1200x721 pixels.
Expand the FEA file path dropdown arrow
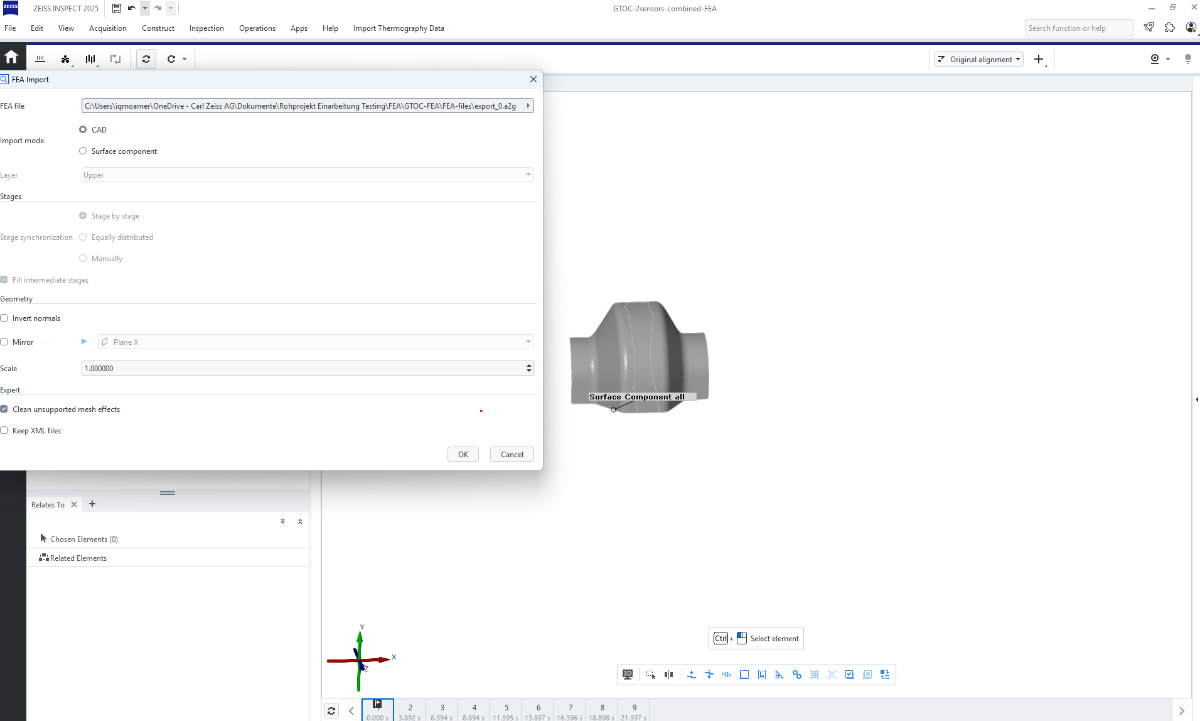click(527, 105)
